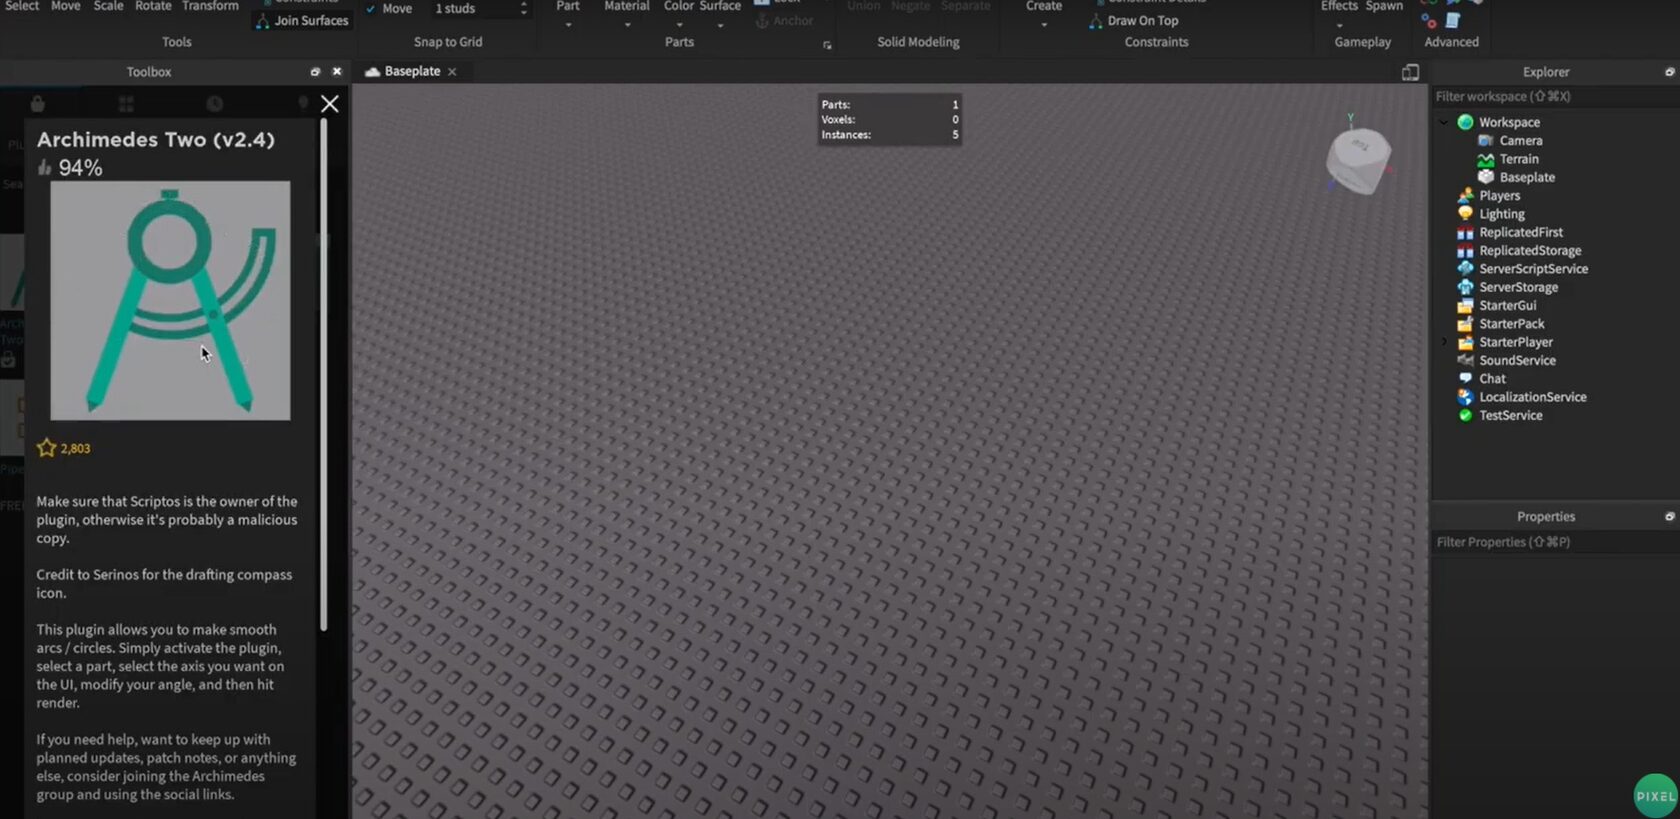Select Players service in Explorer
1680x819 pixels.
pos(1499,196)
